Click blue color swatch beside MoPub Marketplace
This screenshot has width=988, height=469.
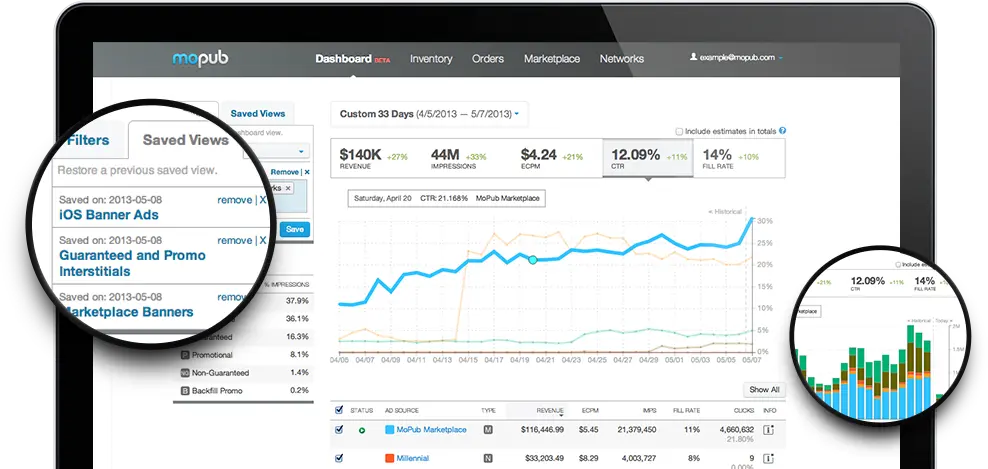(x=389, y=430)
